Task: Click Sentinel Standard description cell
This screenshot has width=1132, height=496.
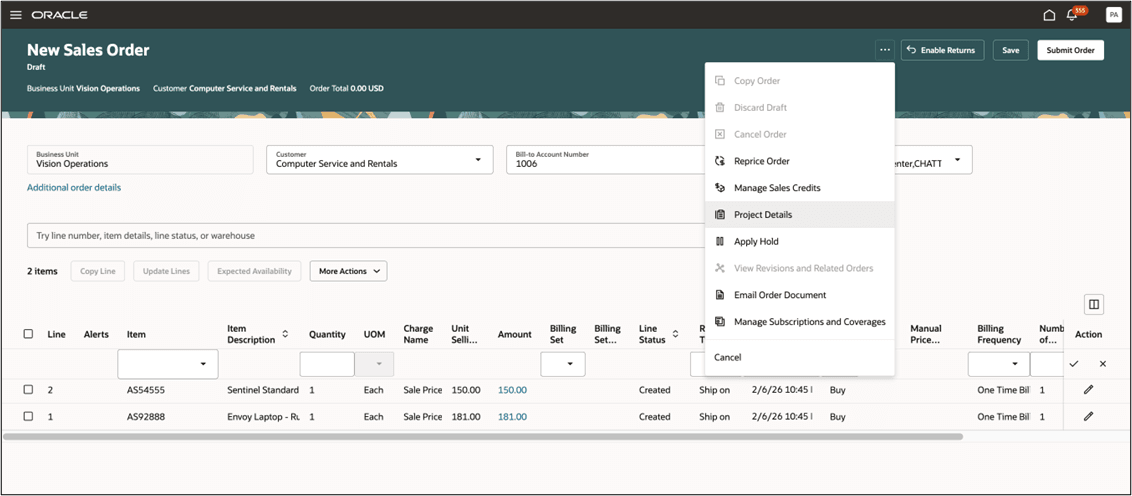Action: (x=263, y=390)
